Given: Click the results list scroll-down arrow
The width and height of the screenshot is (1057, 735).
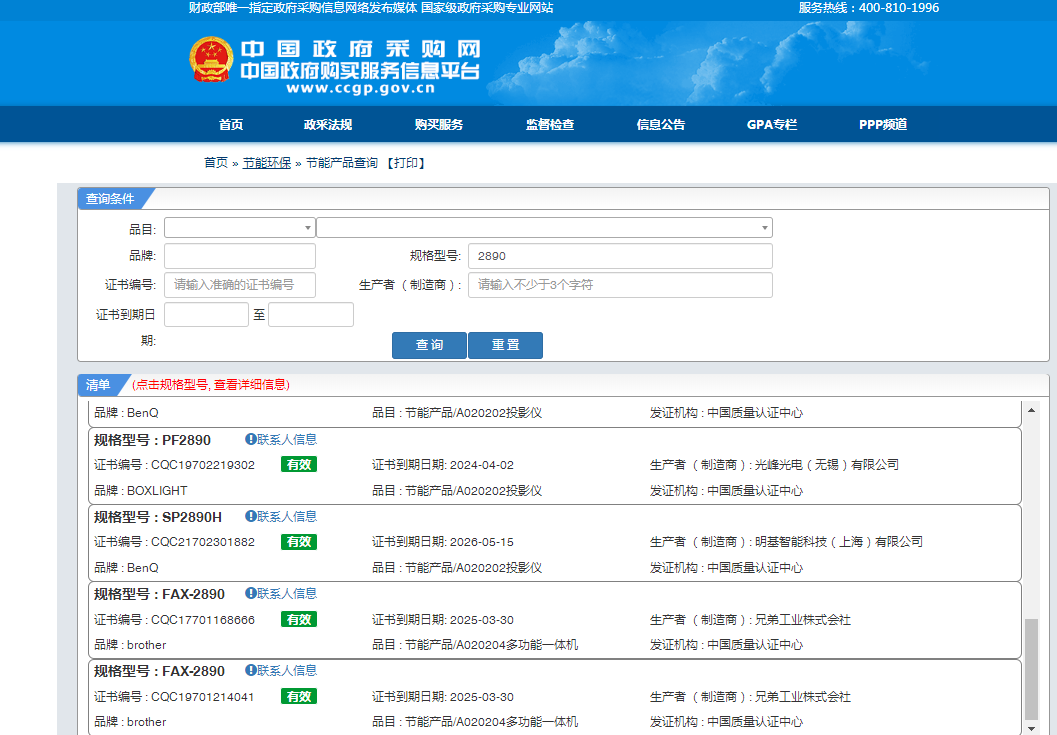Looking at the screenshot, I should tap(1031, 728).
